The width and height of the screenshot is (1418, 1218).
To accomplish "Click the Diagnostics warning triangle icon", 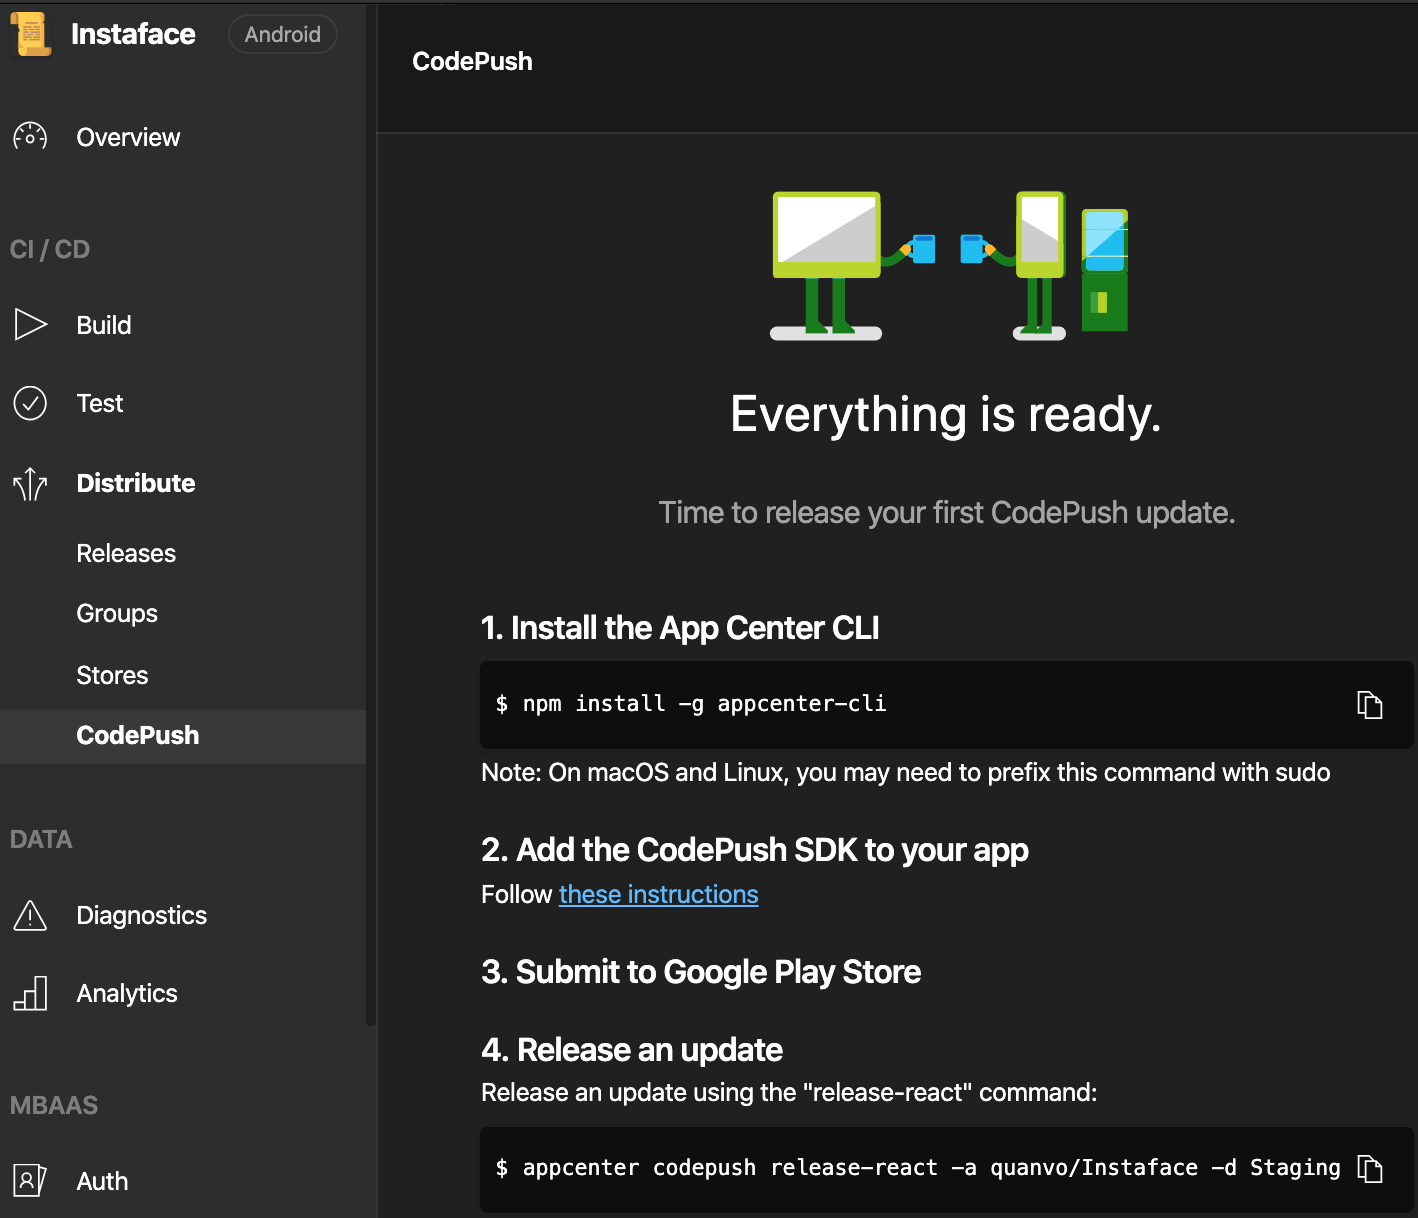I will (x=30, y=915).
